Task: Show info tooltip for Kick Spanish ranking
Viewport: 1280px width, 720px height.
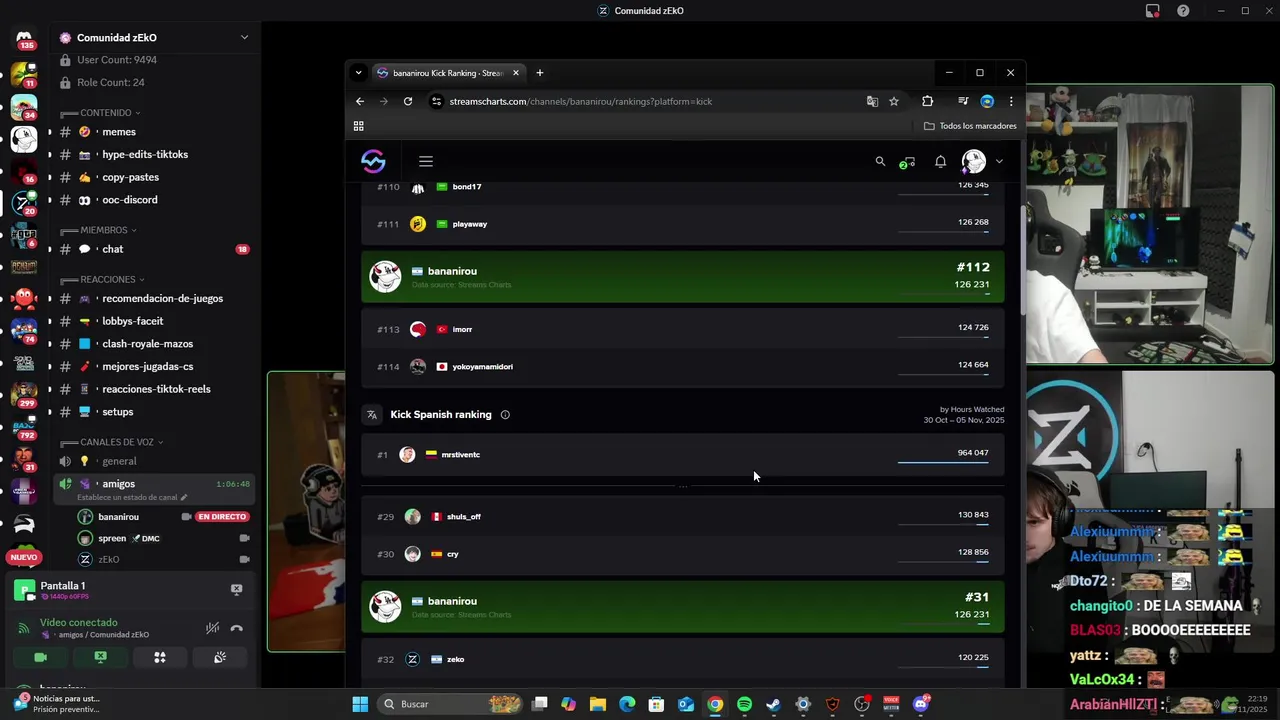Action: (505, 414)
